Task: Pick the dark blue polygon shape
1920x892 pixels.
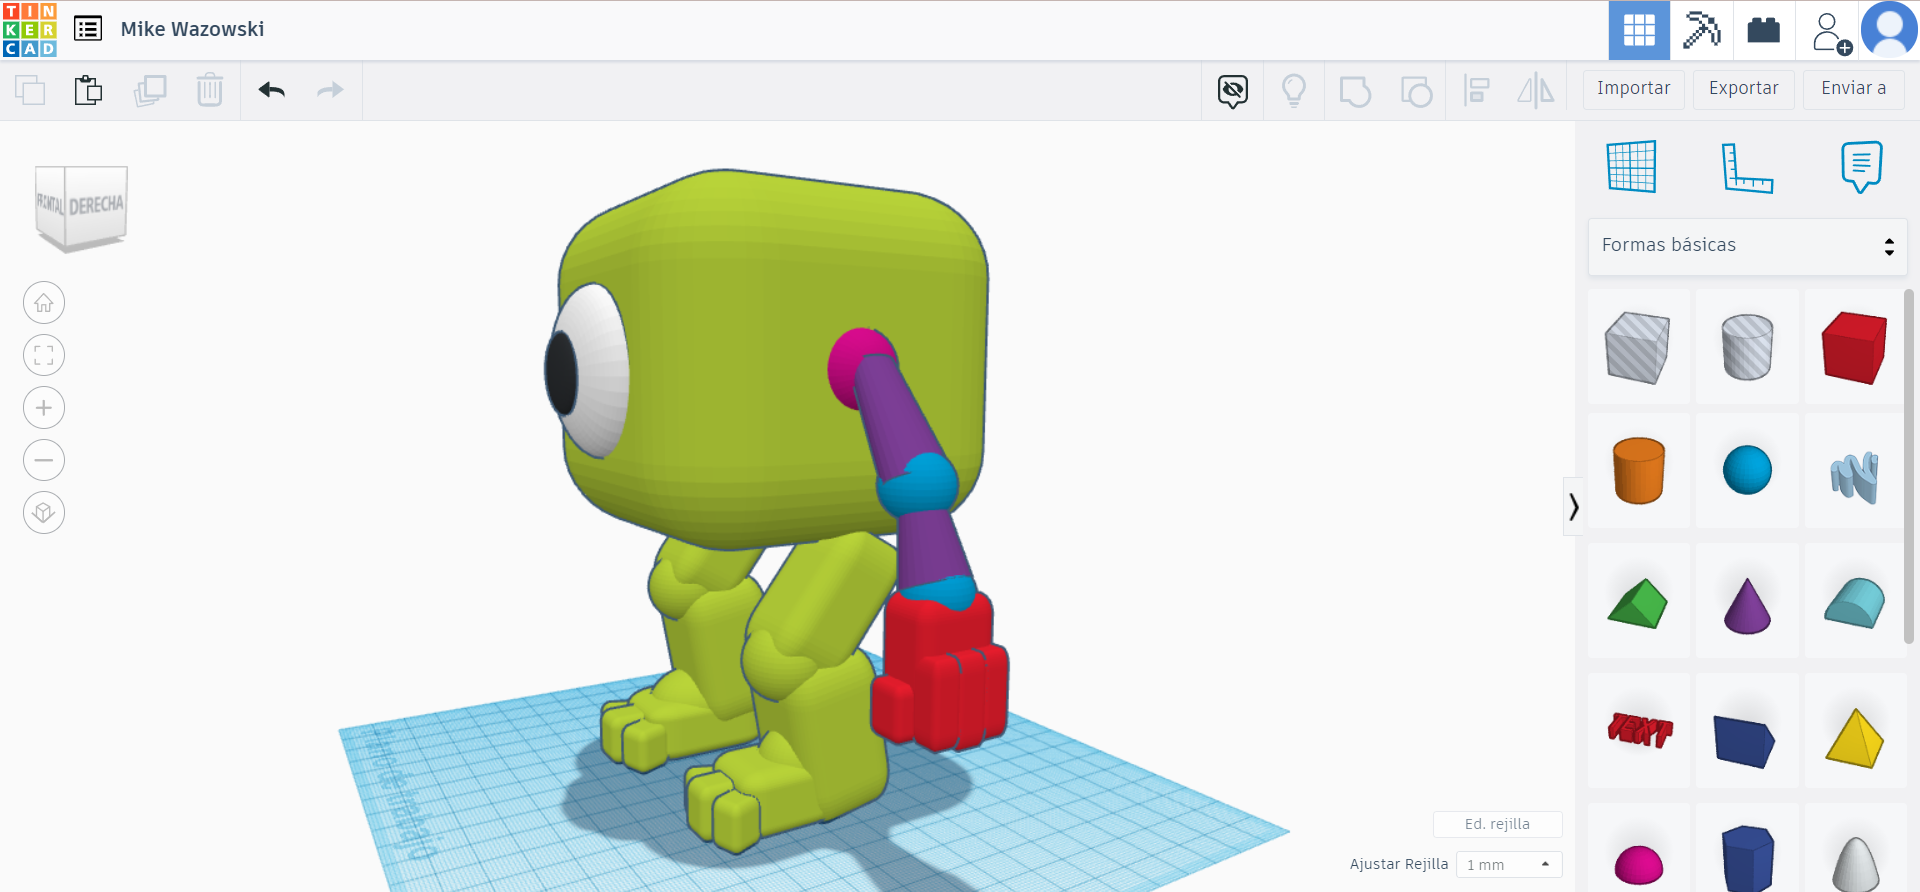Action: tap(1747, 848)
